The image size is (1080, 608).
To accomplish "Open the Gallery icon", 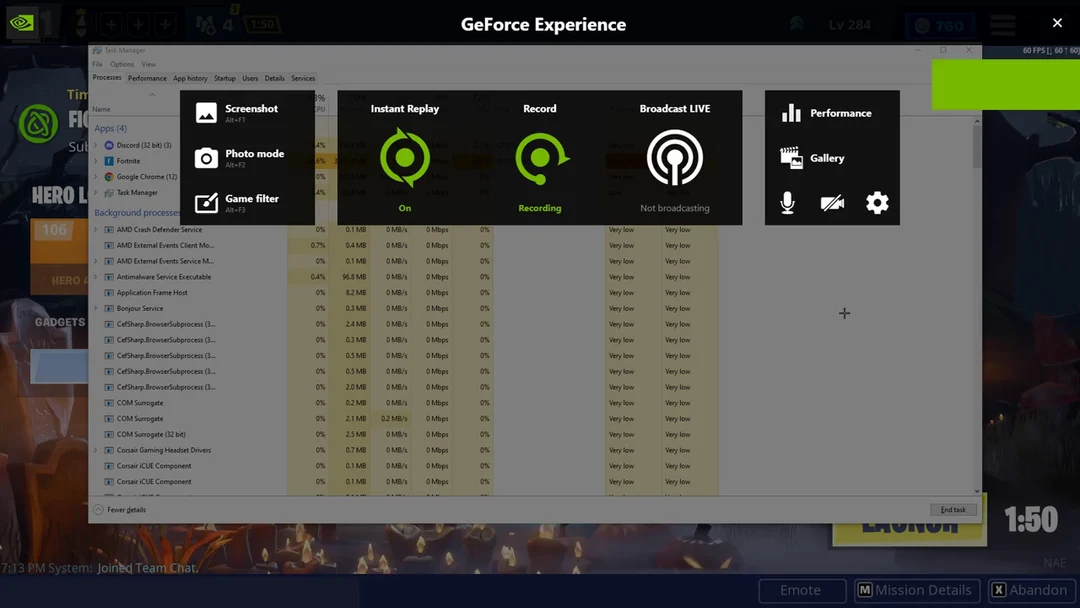I will point(791,158).
